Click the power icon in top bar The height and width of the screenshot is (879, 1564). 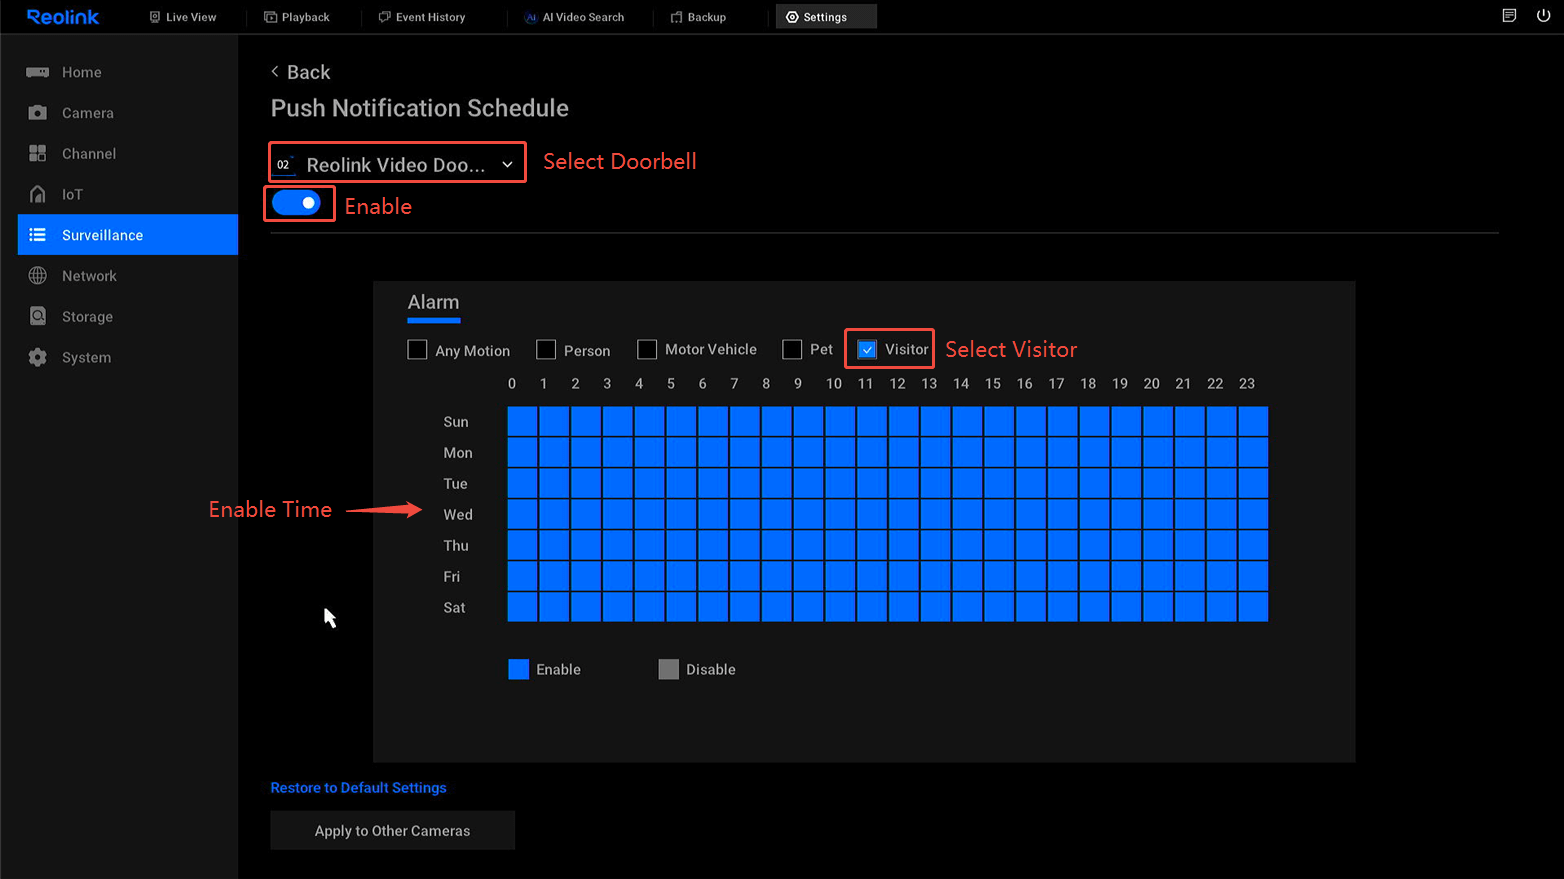click(x=1543, y=16)
